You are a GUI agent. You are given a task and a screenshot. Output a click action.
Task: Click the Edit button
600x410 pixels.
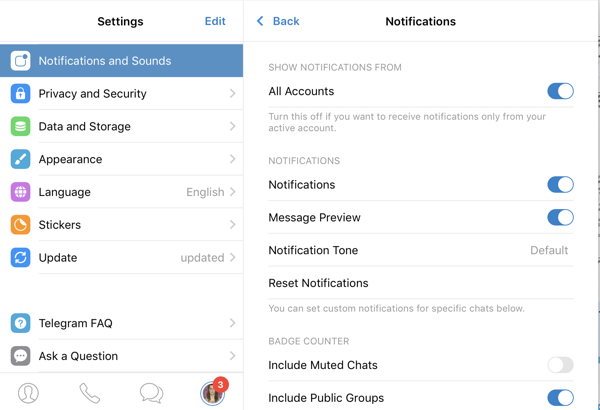tap(215, 21)
